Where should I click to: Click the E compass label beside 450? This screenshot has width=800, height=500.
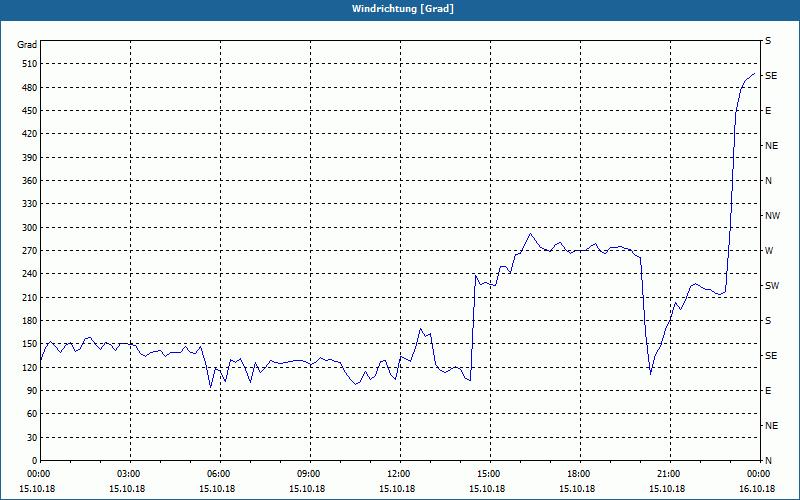[768, 111]
